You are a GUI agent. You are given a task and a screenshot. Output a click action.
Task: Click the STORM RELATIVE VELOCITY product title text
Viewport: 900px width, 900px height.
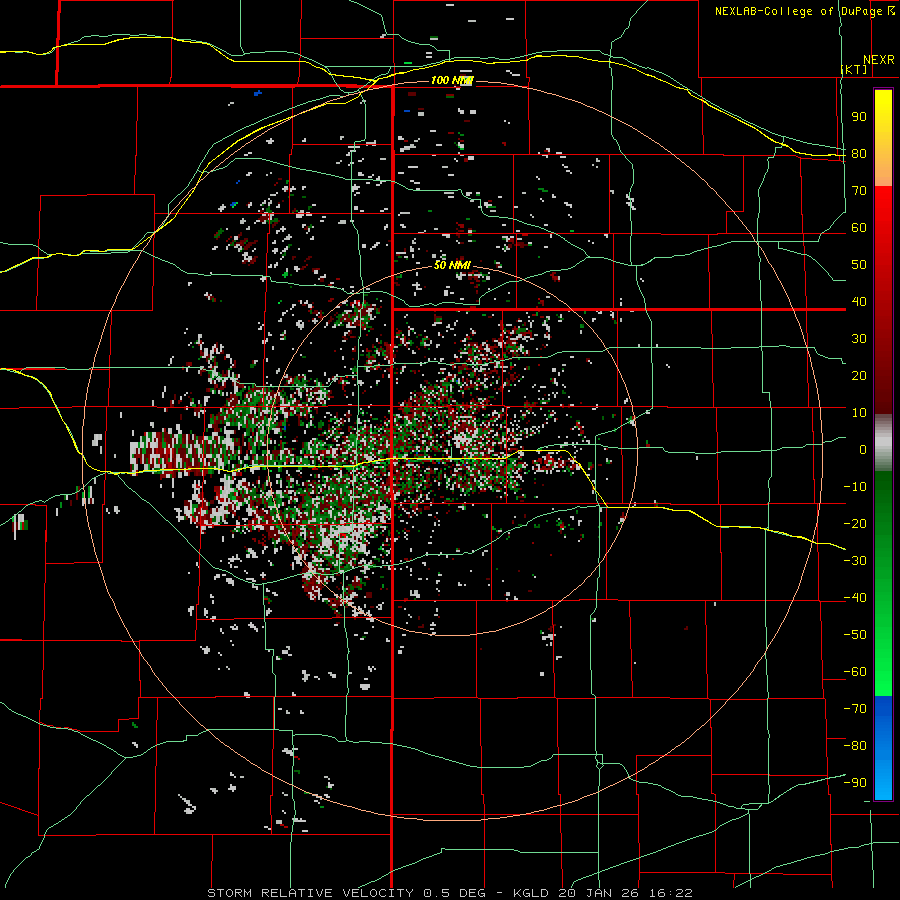tap(310, 893)
